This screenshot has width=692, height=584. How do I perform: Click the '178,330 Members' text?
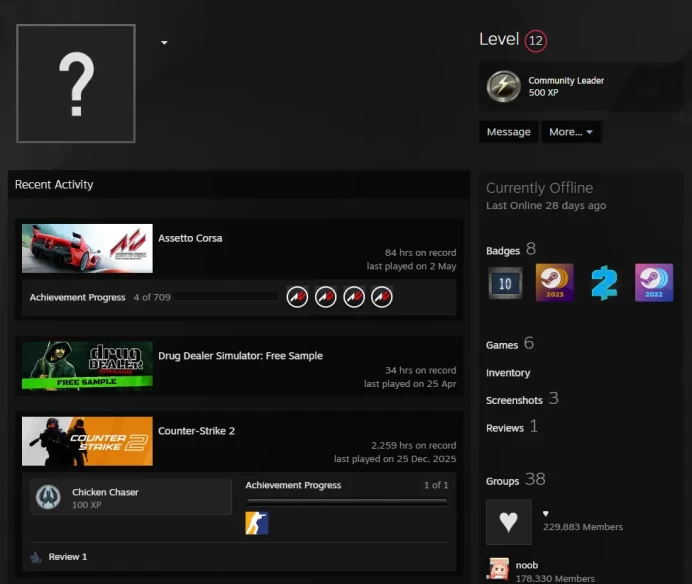click(x=555, y=579)
